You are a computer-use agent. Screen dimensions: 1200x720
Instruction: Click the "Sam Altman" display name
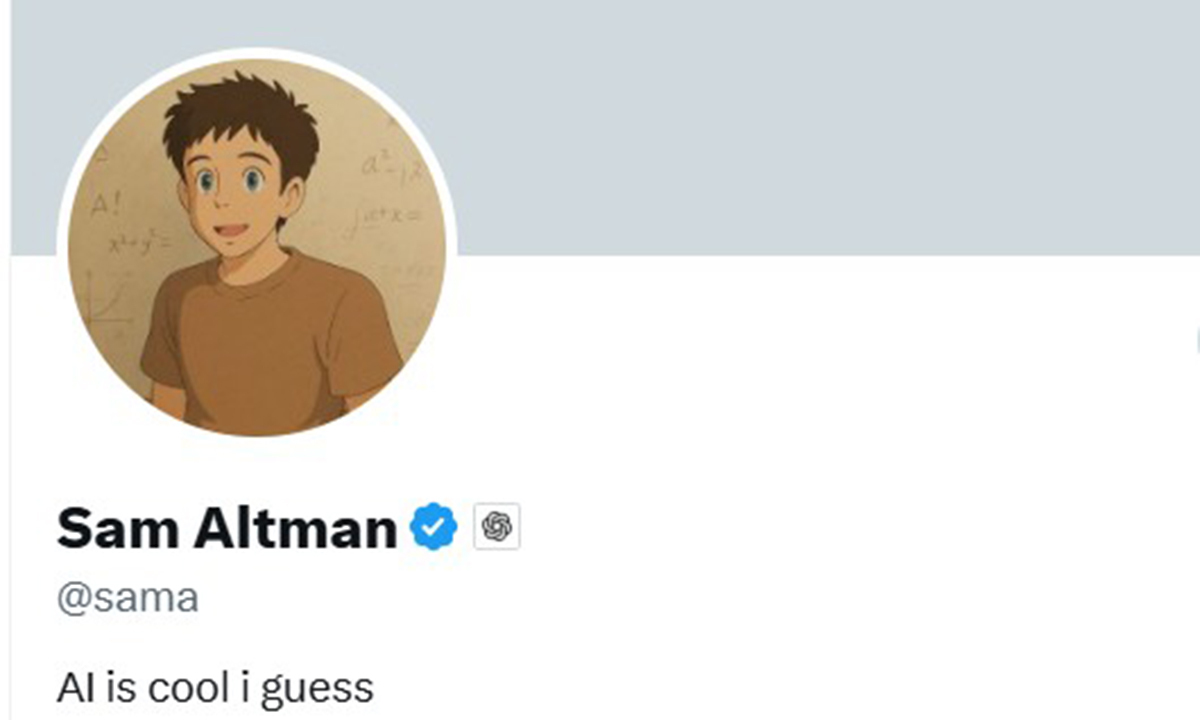coord(227,527)
